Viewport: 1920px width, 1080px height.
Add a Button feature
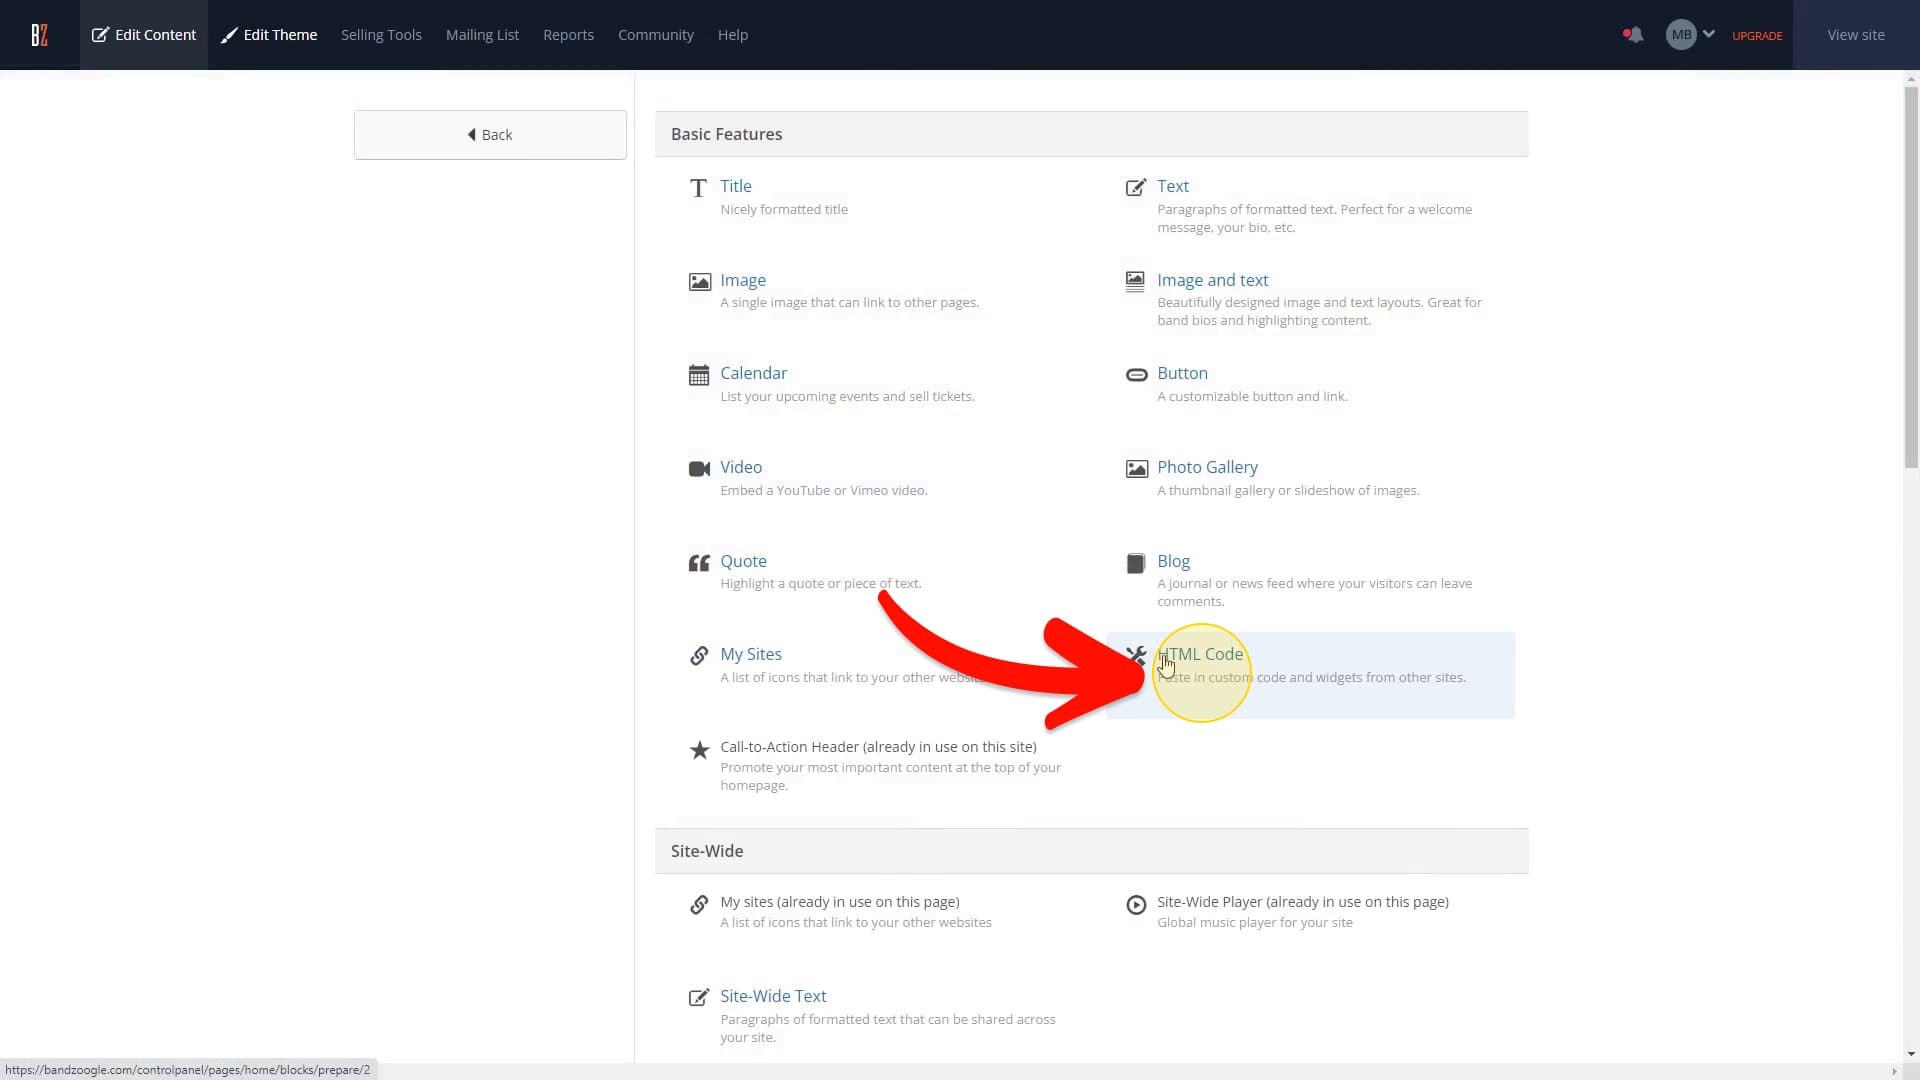(1182, 373)
